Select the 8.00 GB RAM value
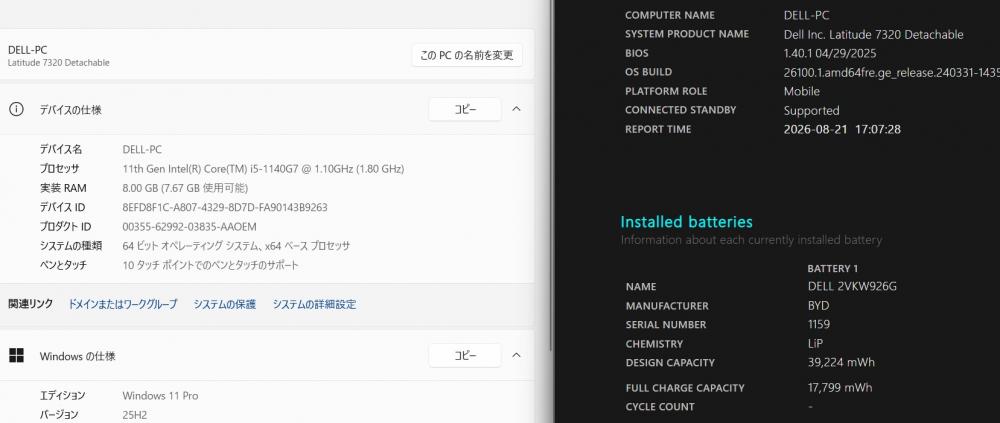 (185, 188)
